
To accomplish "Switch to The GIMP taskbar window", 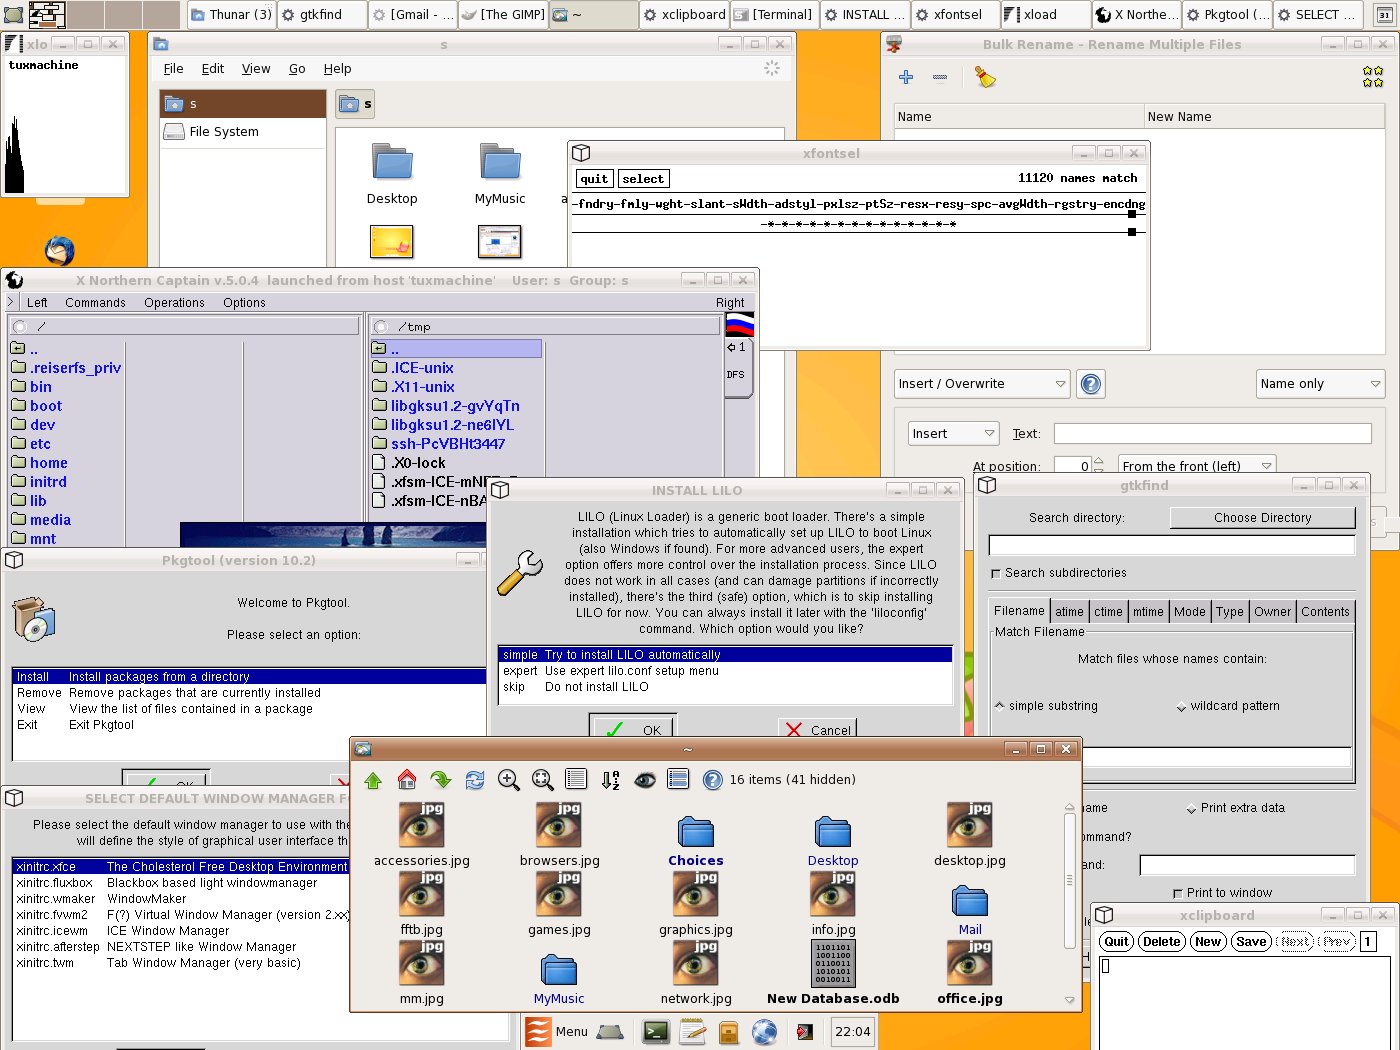I will (x=503, y=15).
